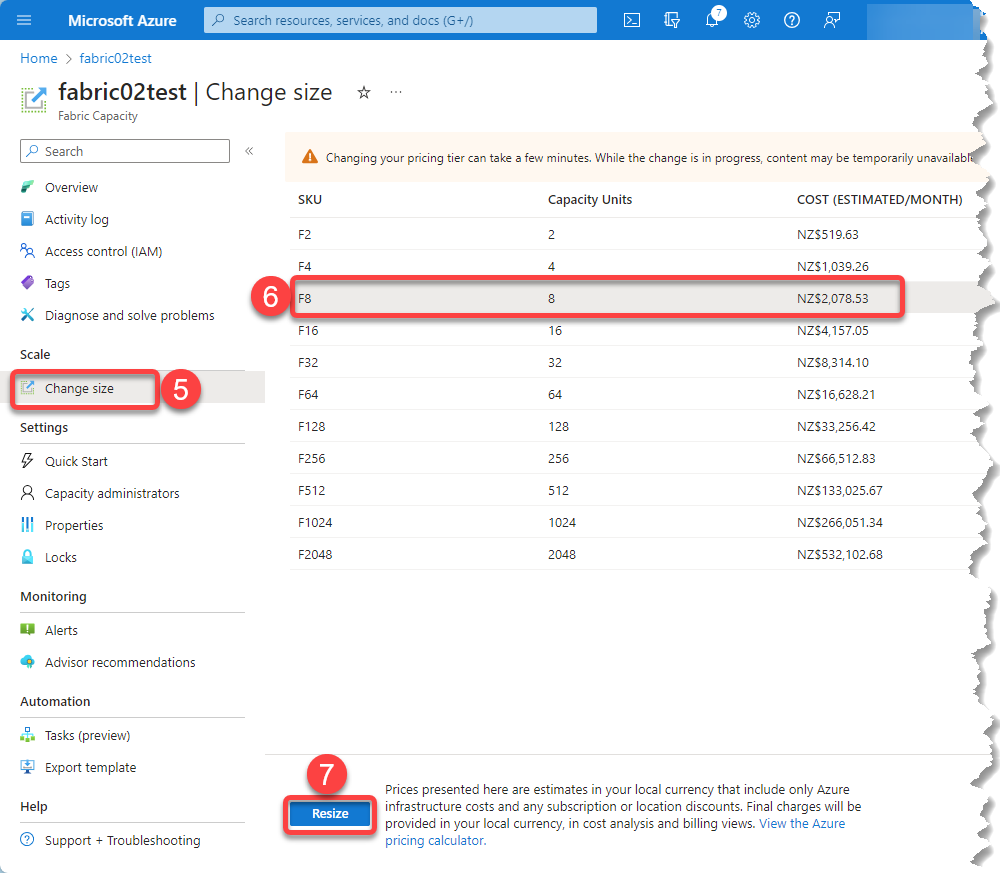The height and width of the screenshot is (873, 1000).
Task: Open Feedback icon in top bar
Action: coord(832,20)
